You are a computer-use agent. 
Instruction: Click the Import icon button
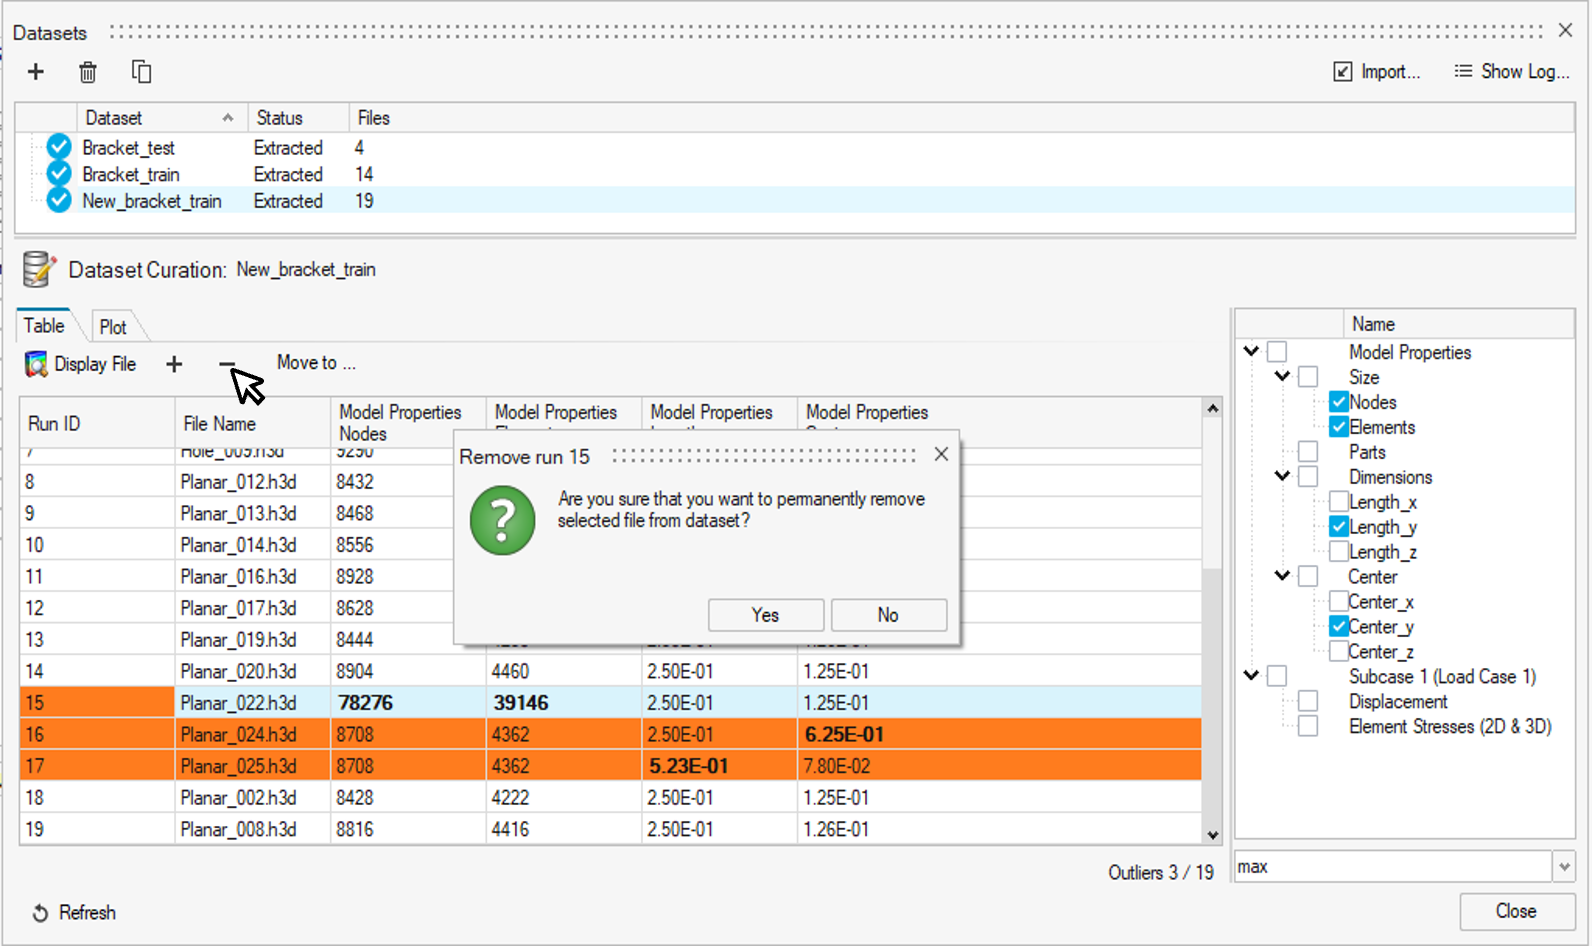tap(1343, 72)
